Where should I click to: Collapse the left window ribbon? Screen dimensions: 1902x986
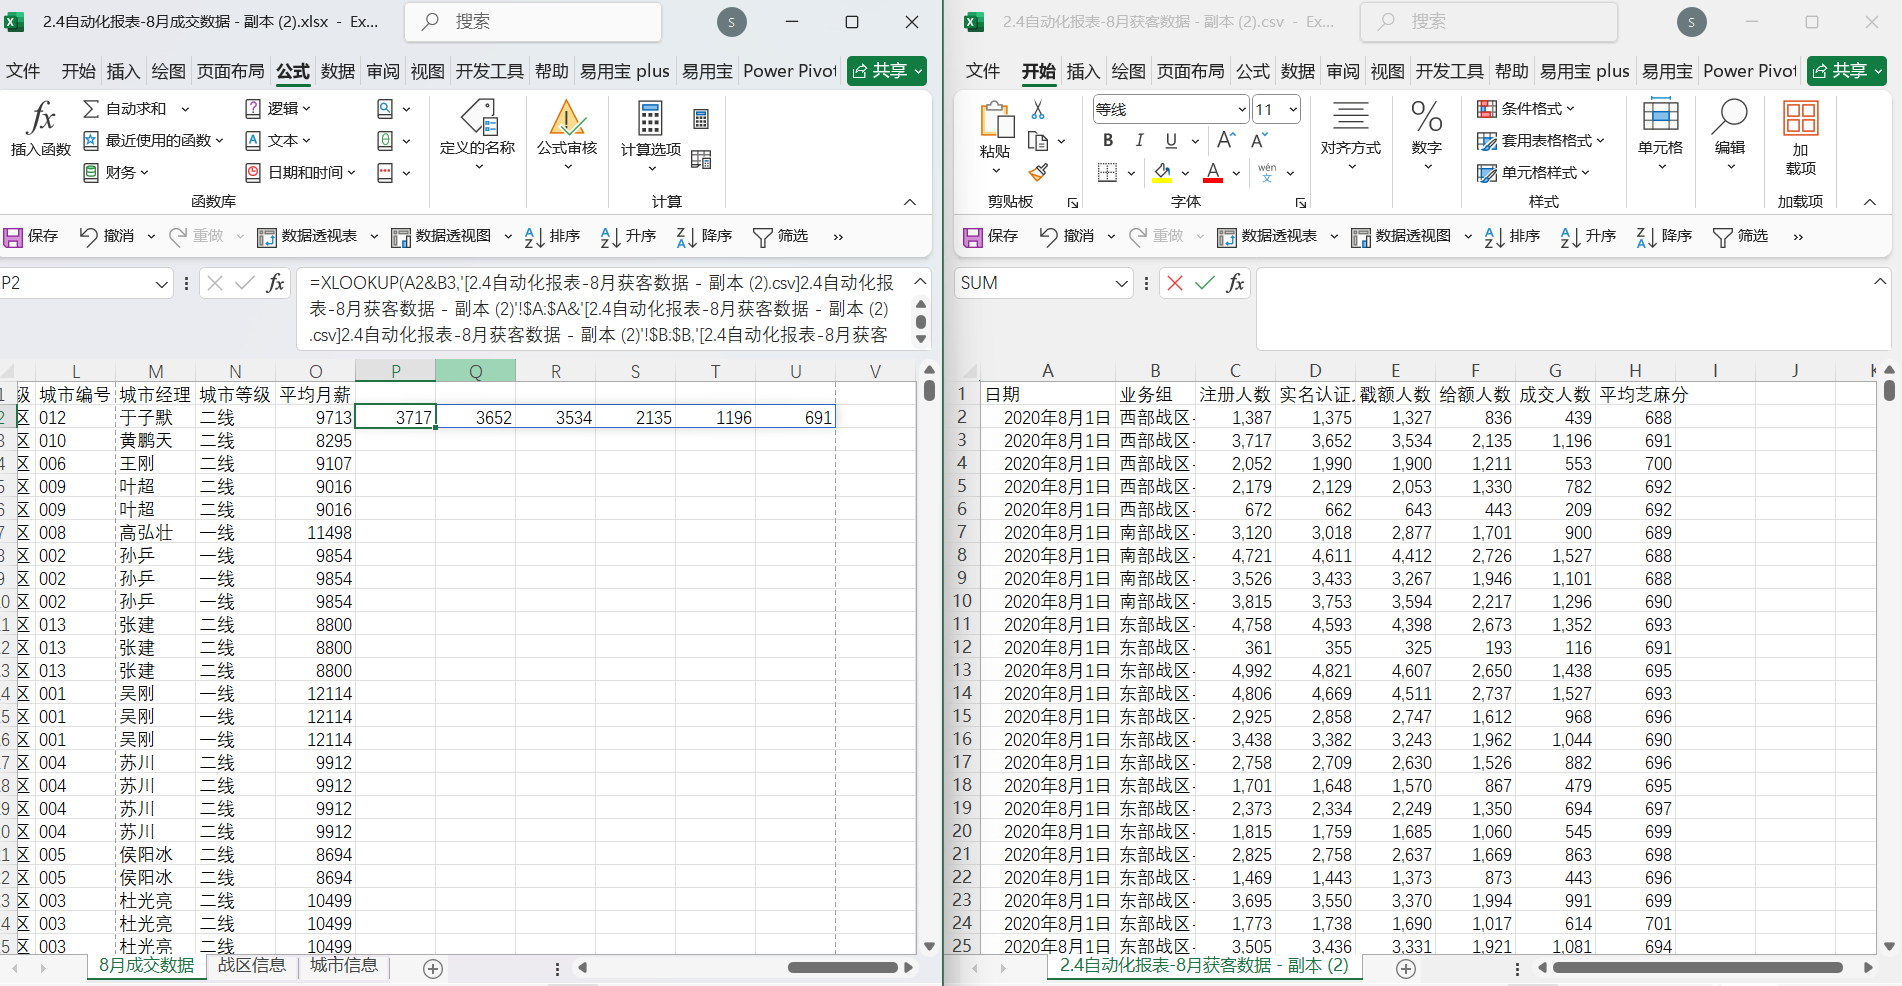(910, 202)
